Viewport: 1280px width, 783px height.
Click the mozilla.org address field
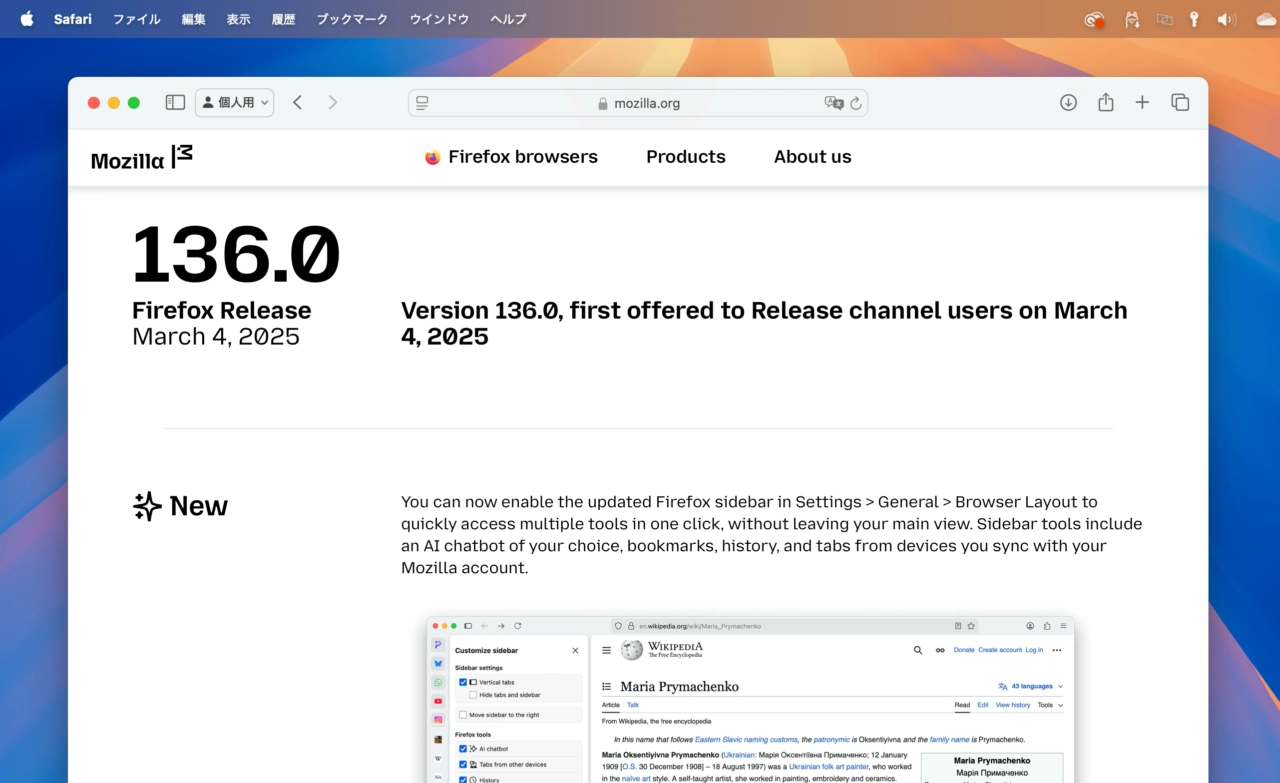click(638, 103)
